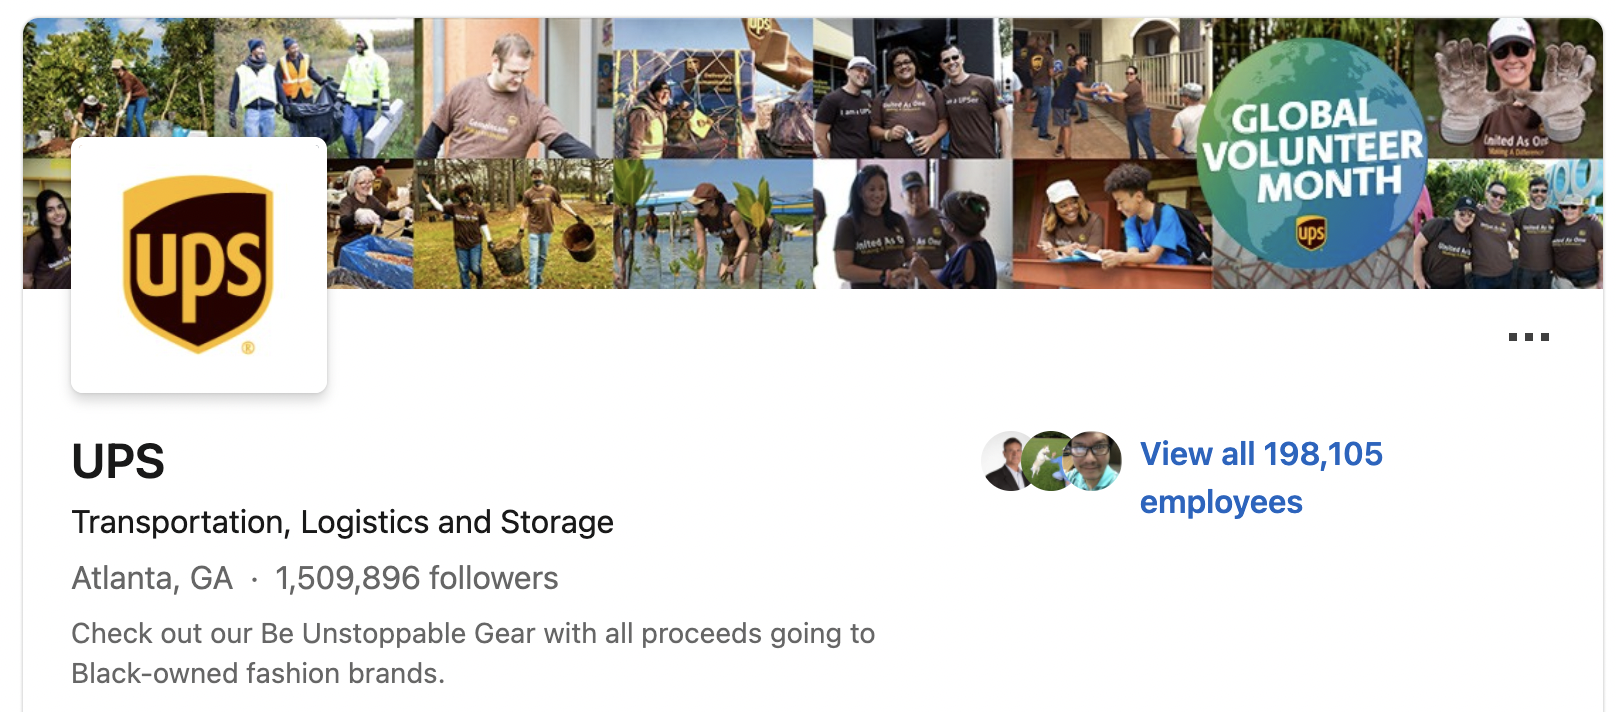Open photo of woman planting mangroves in water

click(x=713, y=224)
